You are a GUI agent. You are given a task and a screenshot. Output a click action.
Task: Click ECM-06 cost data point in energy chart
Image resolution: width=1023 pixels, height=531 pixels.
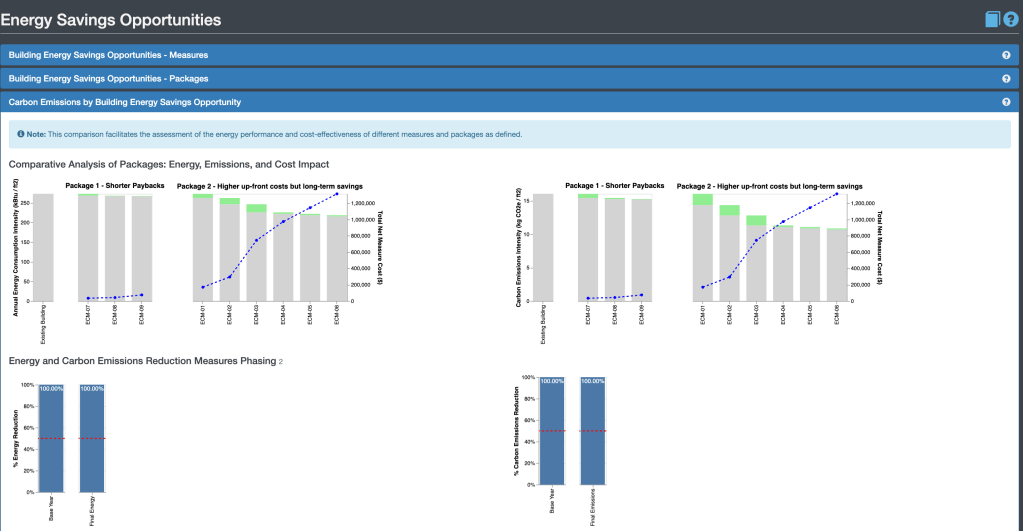click(337, 194)
